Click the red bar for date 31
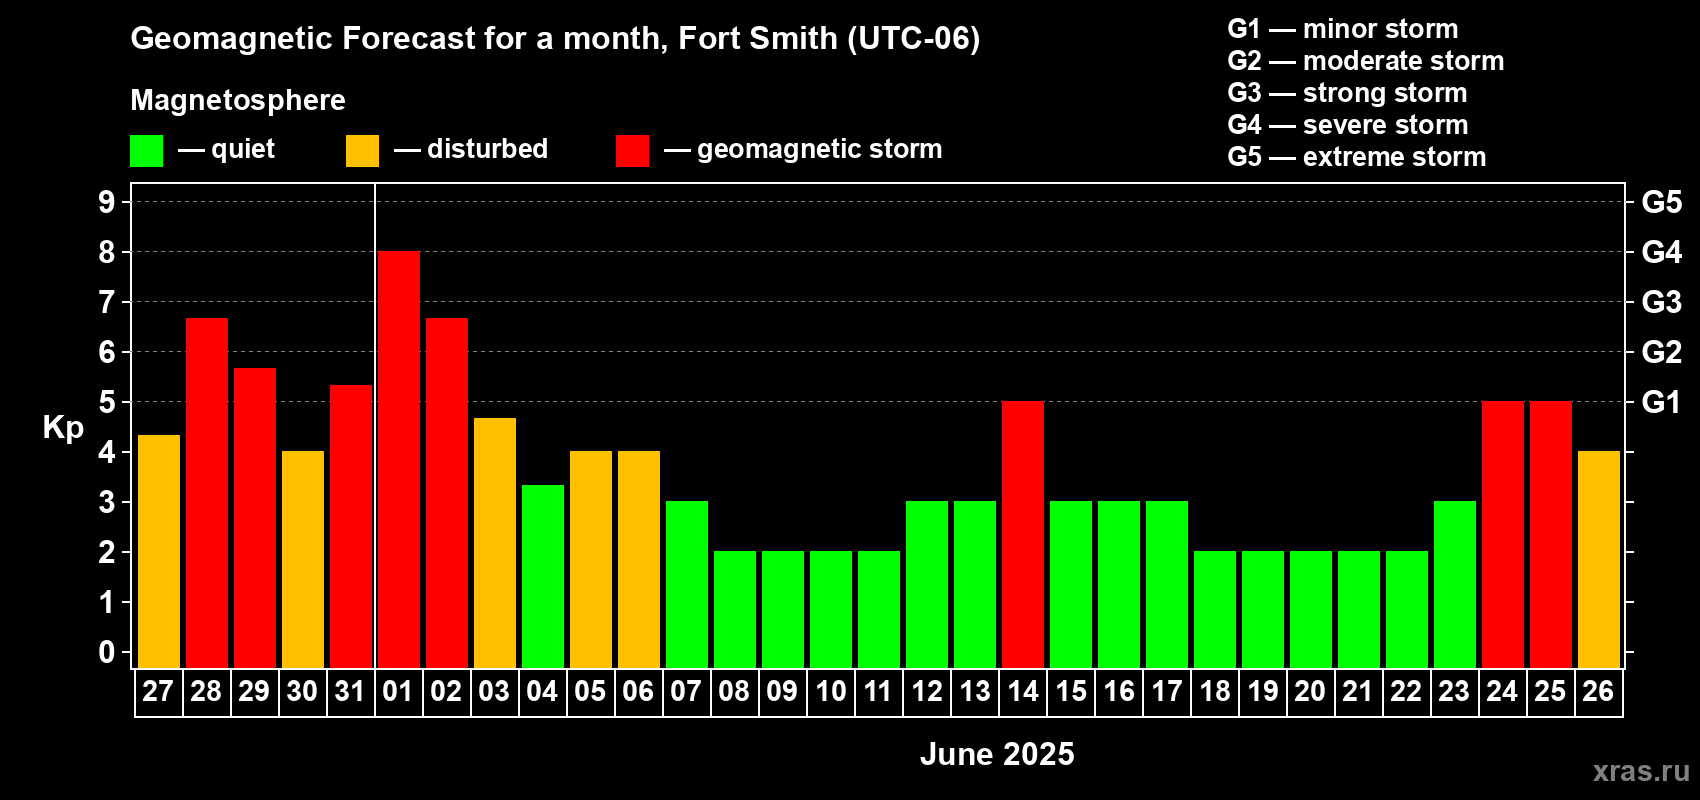1700x800 pixels. (x=351, y=527)
